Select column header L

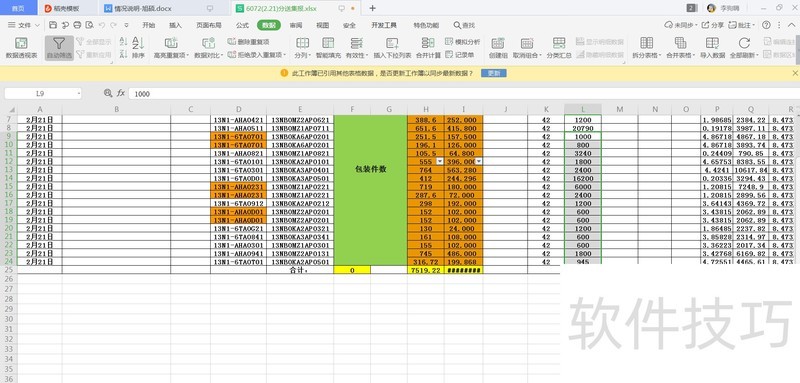[x=583, y=109]
